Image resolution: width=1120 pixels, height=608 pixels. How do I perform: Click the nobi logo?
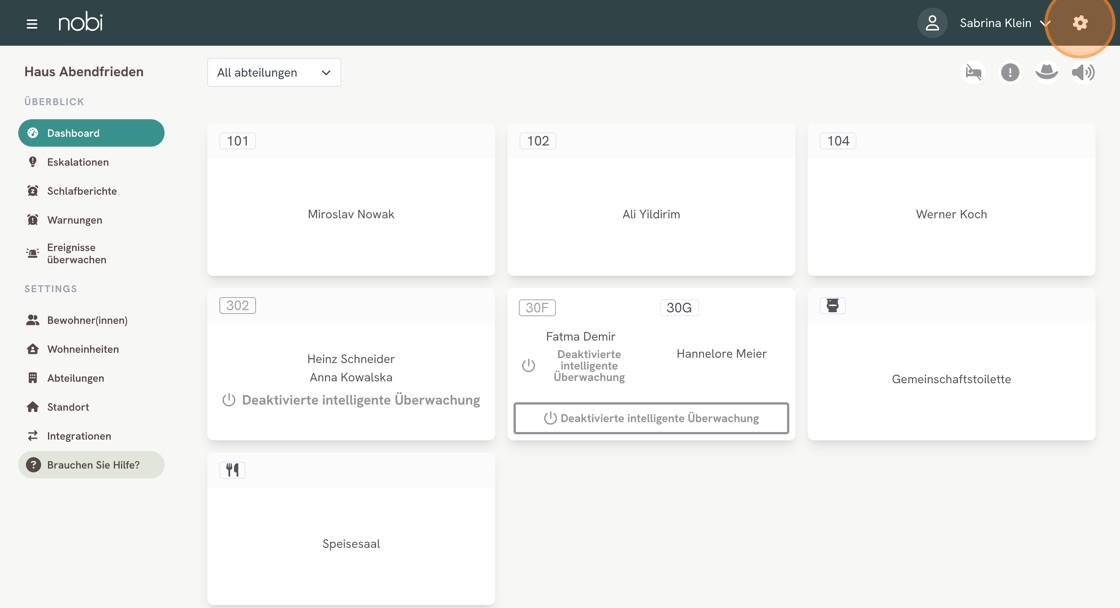click(80, 22)
